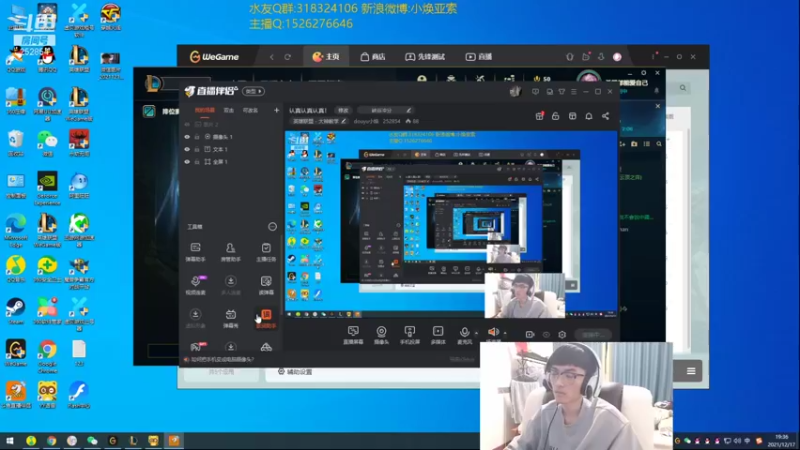The width and height of the screenshot is (800, 450).
Task: Click the share icon above preview
Action: (x=606, y=116)
